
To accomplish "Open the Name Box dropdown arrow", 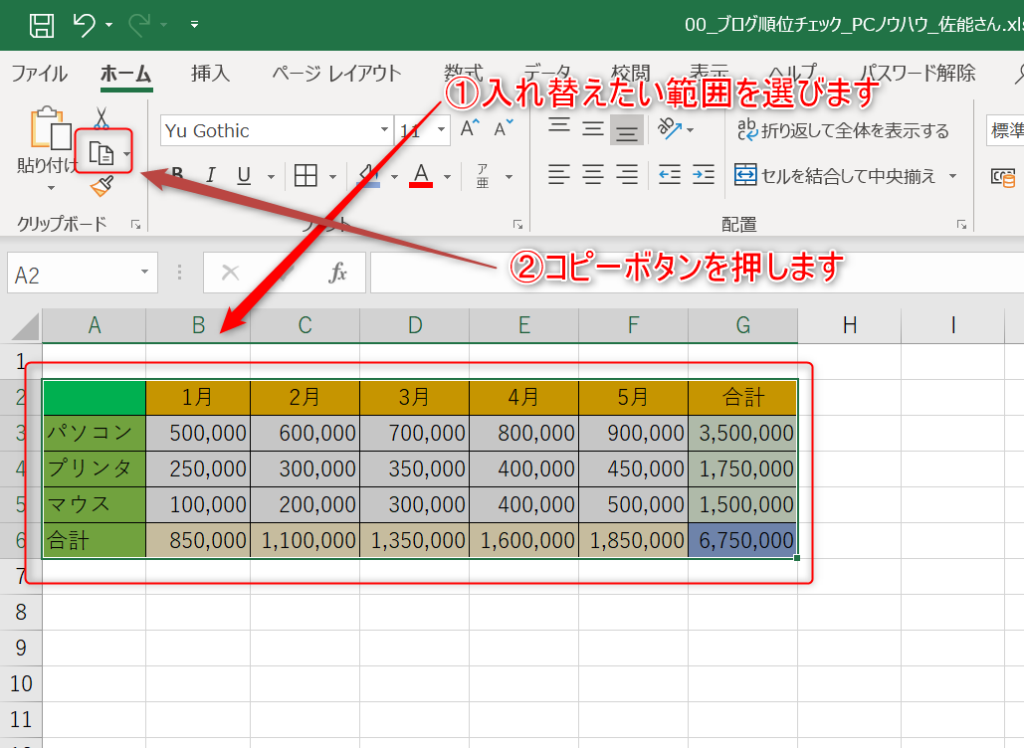I will coord(144,272).
